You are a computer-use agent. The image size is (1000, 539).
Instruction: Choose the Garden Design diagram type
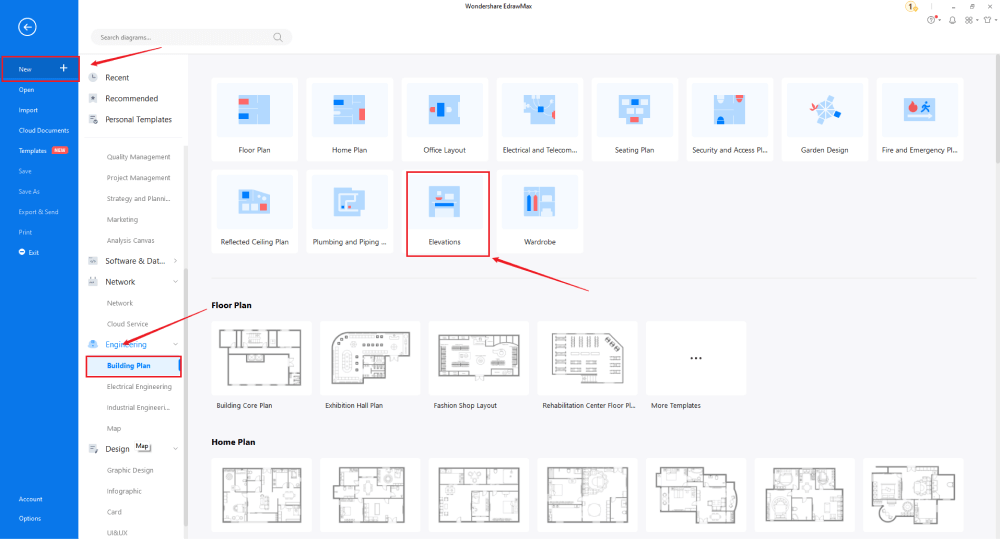point(825,119)
